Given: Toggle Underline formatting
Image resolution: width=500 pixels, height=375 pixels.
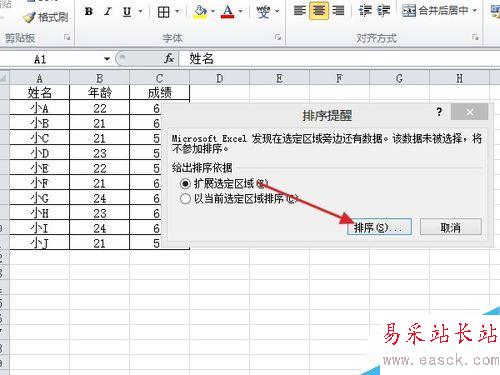Looking at the screenshot, I should (127, 12).
